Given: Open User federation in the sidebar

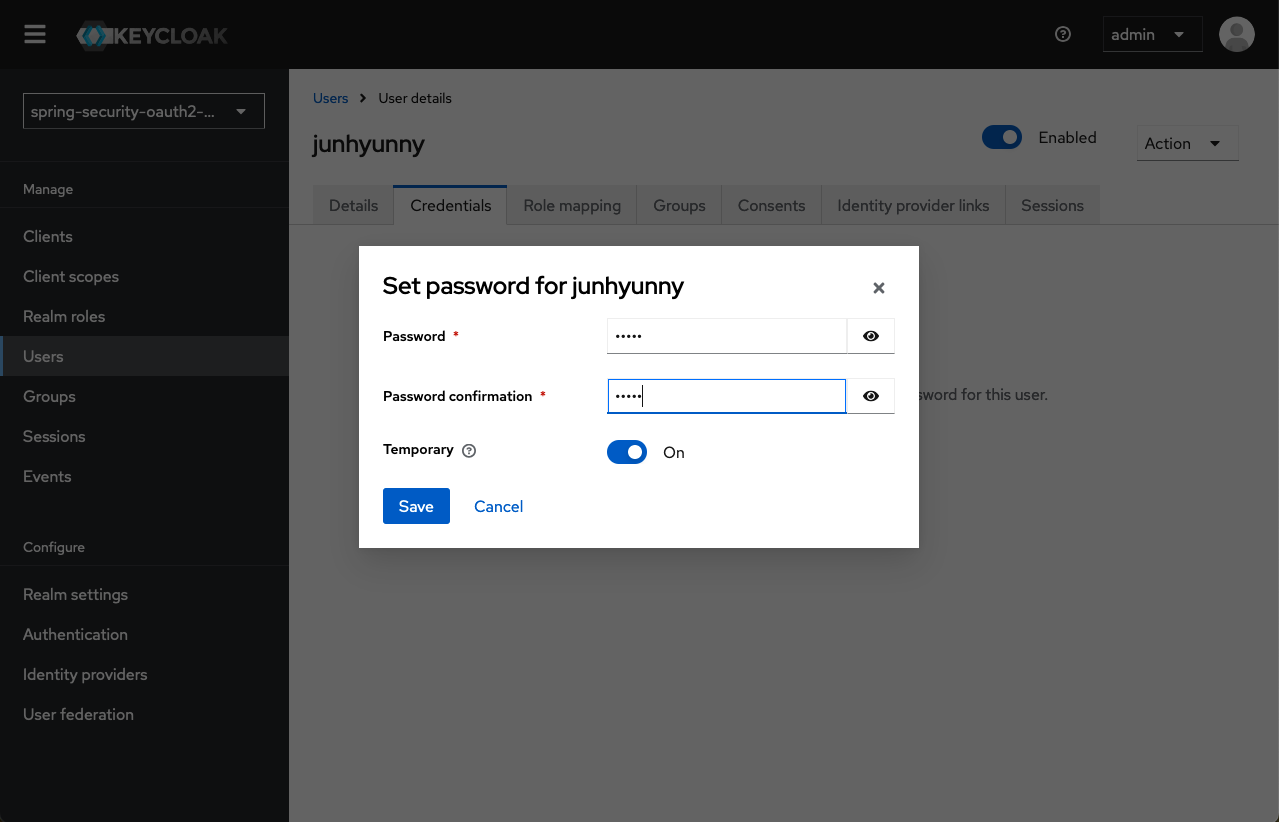Looking at the screenshot, I should click(x=144, y=714).
